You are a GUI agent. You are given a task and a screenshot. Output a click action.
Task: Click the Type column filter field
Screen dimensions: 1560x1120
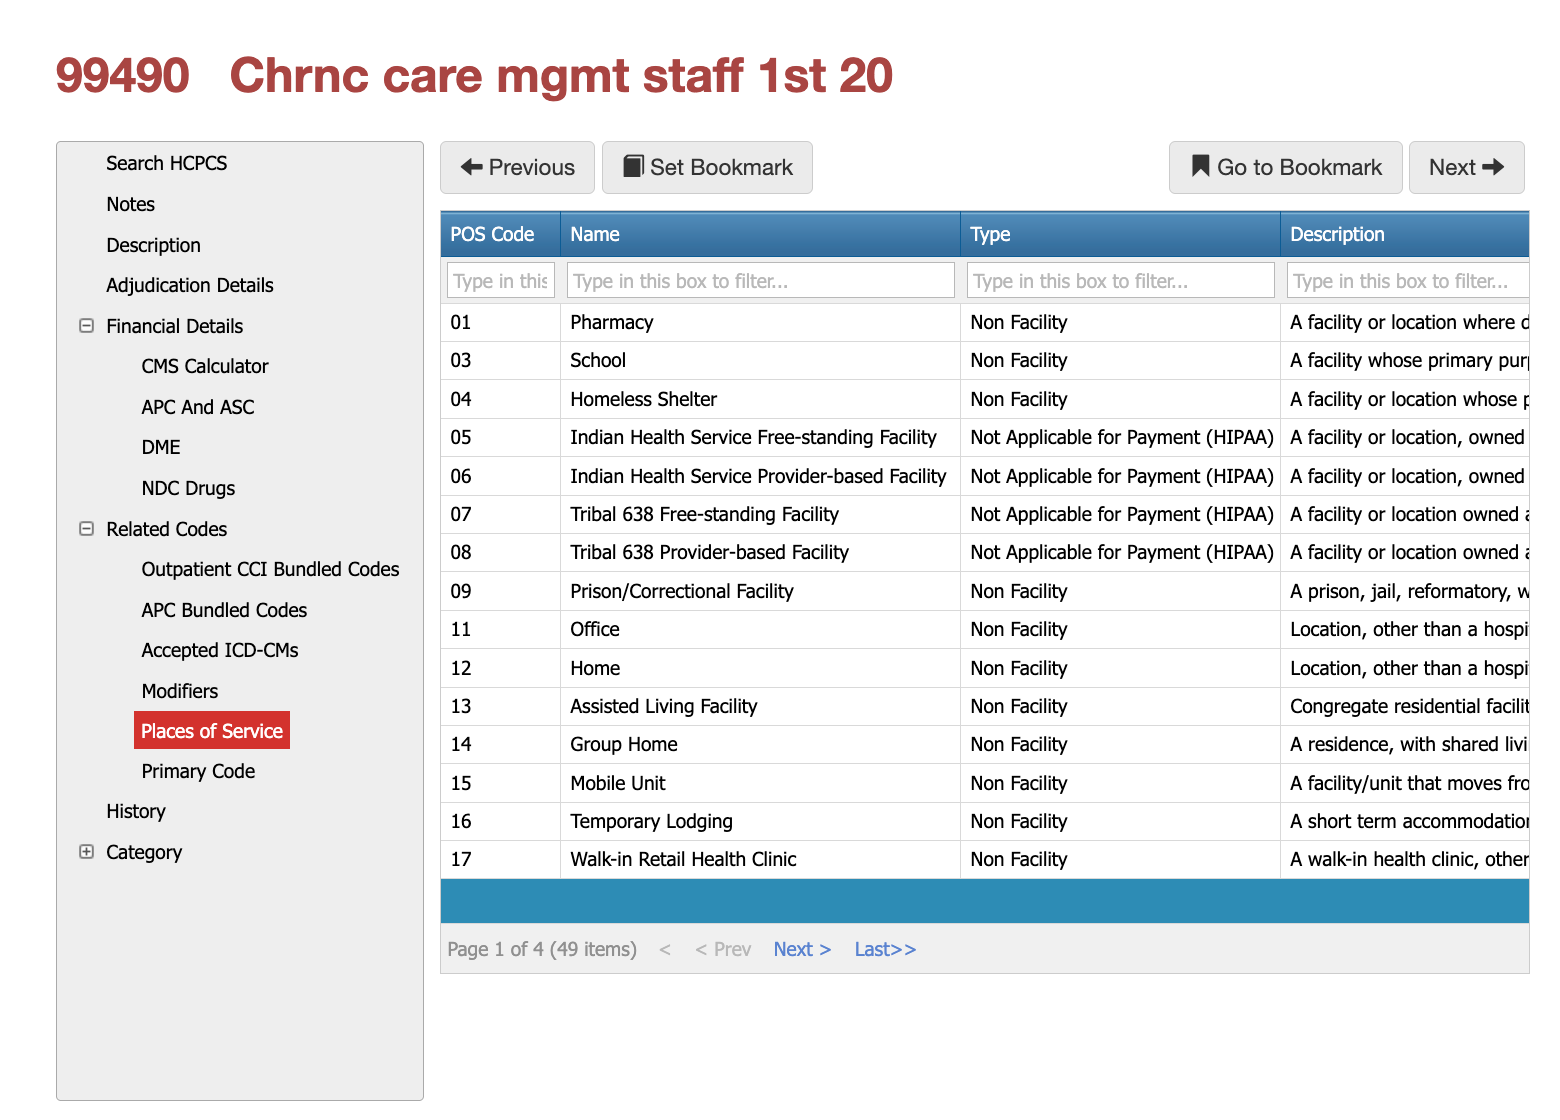pos(1120,281)
